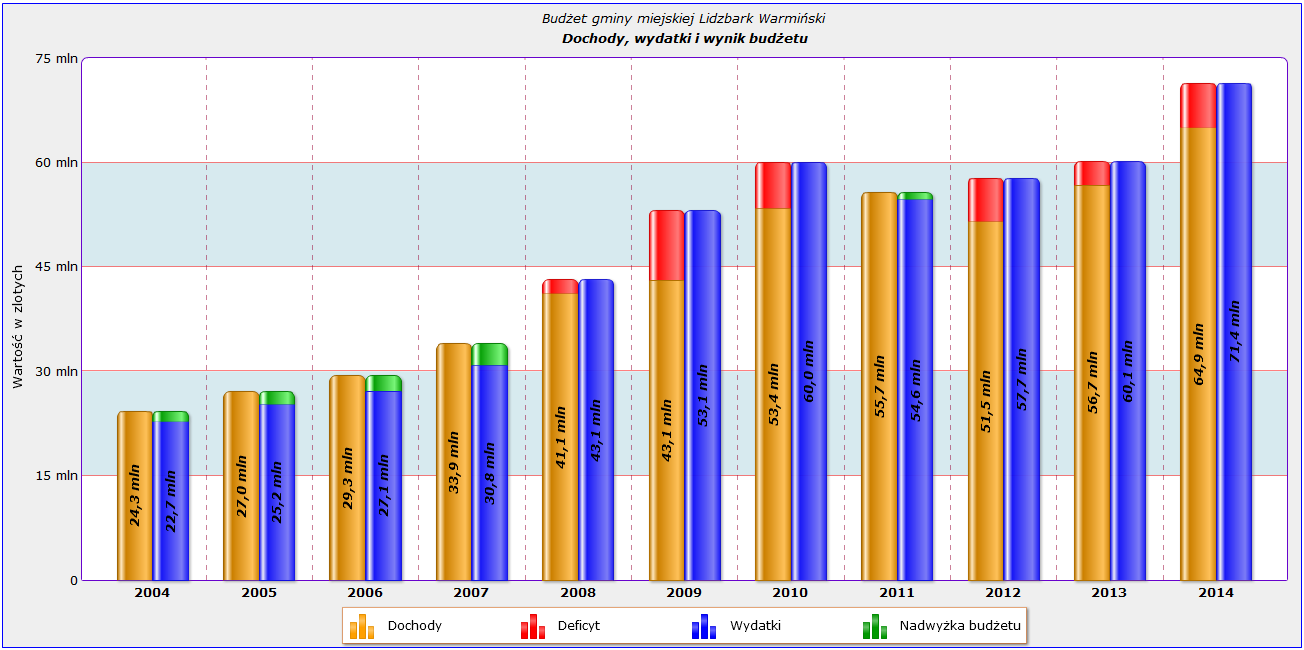Click the 2005 blue bar labeled 25,2 mln
Screen dimensions: 1304x650
277,492
